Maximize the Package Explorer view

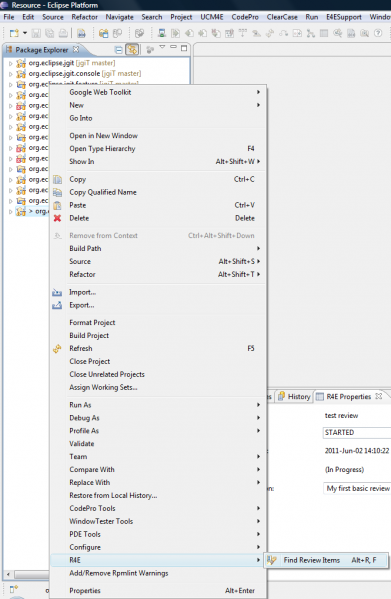(184, 48)
